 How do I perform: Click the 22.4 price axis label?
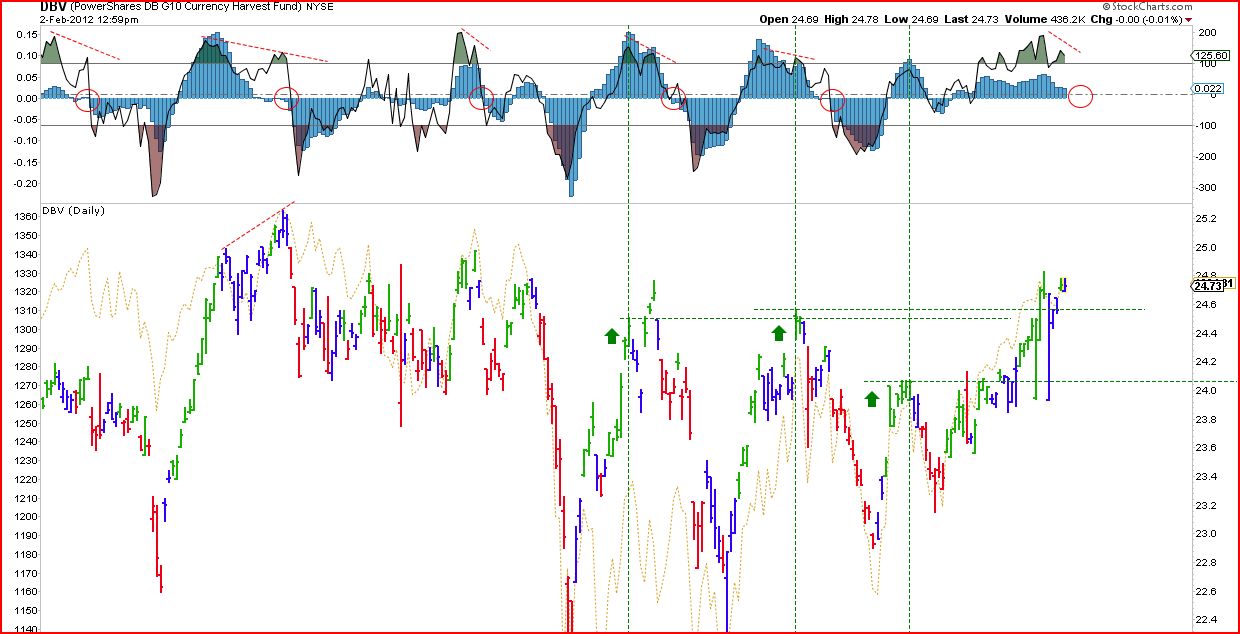[x=1205, y=620]
